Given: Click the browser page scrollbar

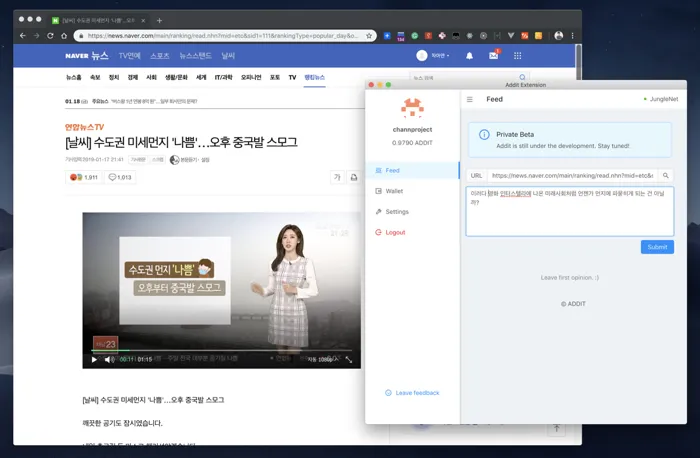Looking at the screenshot, I should tap(579, 62).
